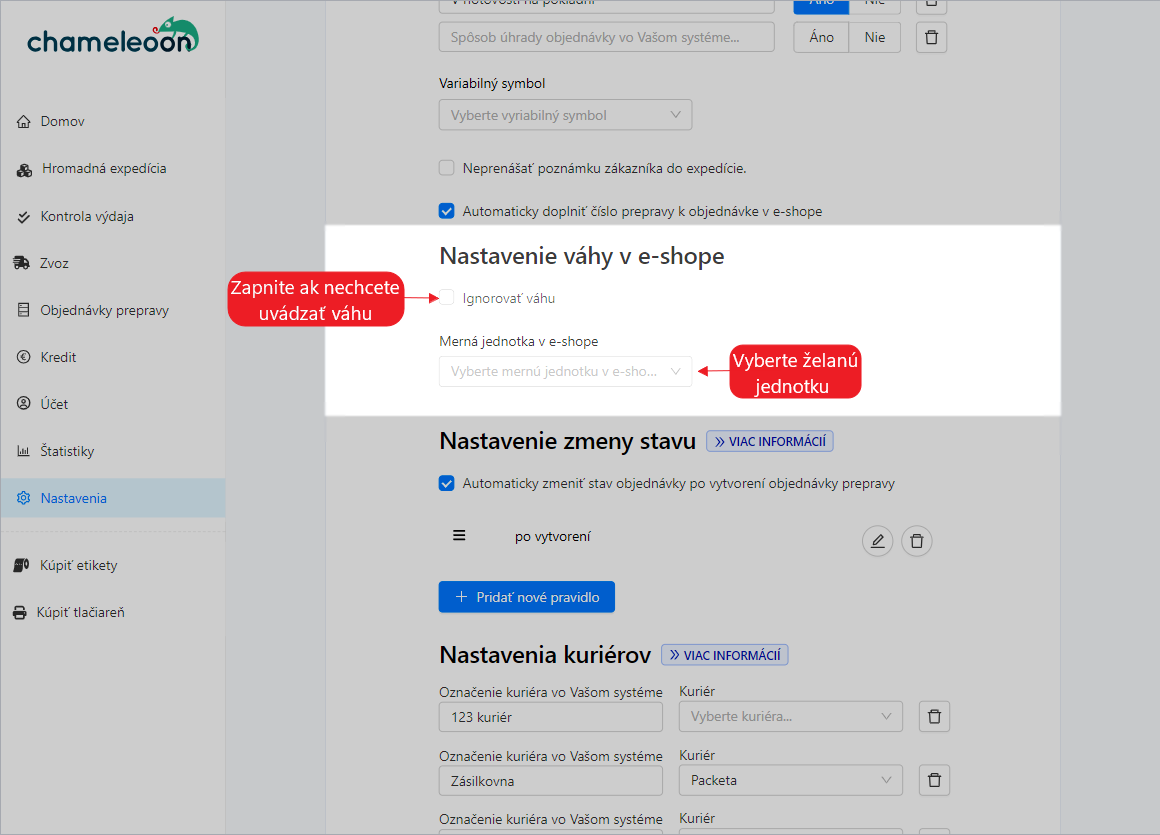Delete the payment method row via trash icon
Screen dimensions: 1160x835
tap(931, 38)
